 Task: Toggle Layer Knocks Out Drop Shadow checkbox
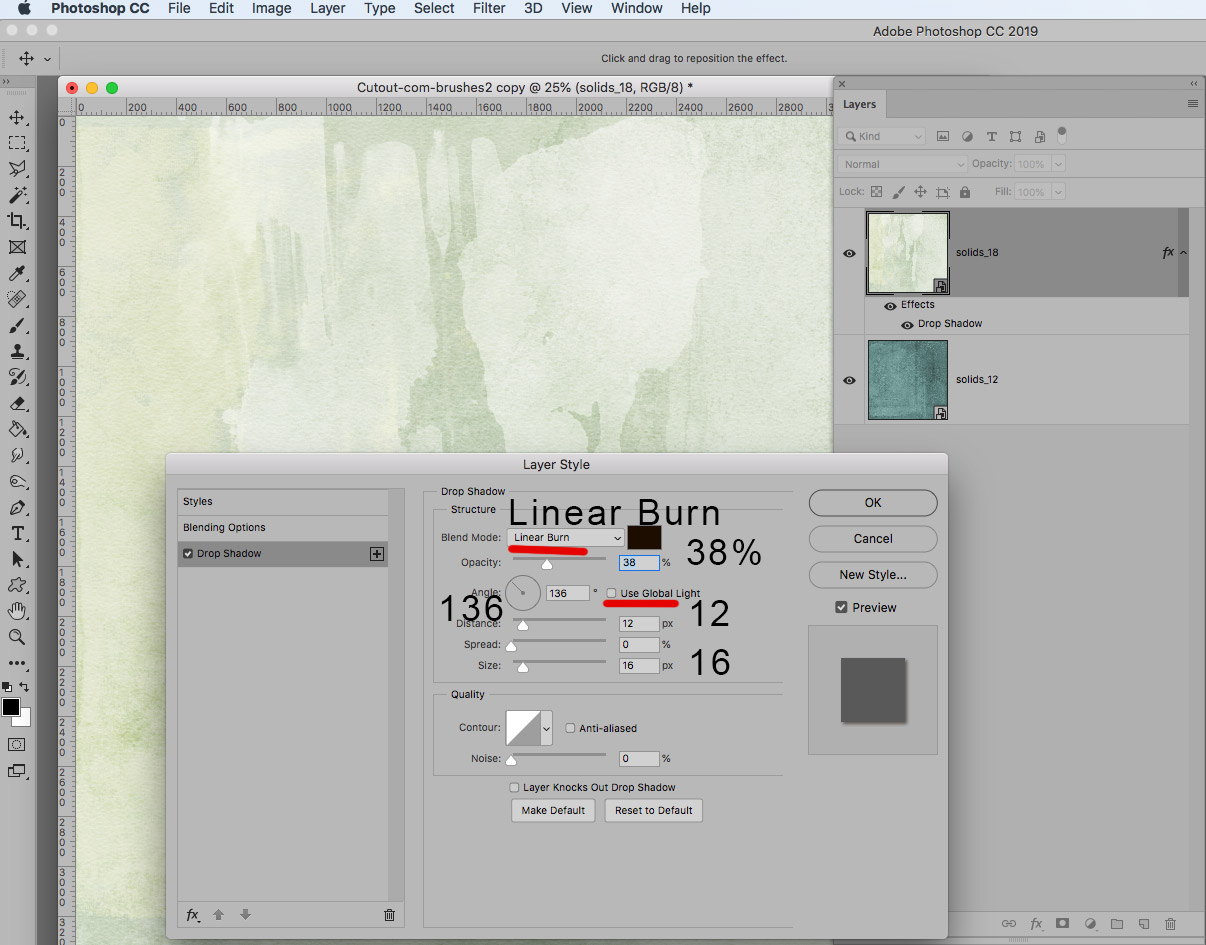click(515, 788)
